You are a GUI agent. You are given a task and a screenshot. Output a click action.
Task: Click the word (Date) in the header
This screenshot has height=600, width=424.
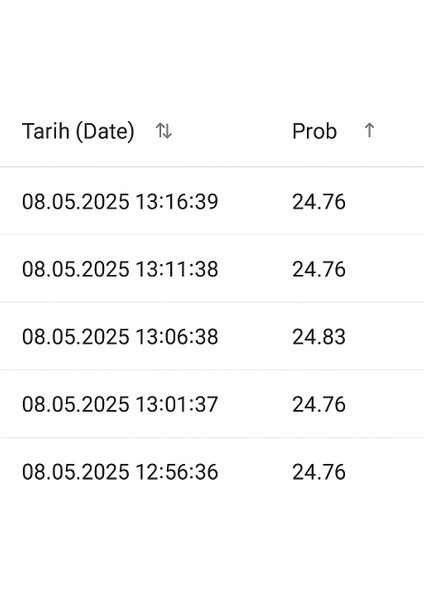(105, 132)
